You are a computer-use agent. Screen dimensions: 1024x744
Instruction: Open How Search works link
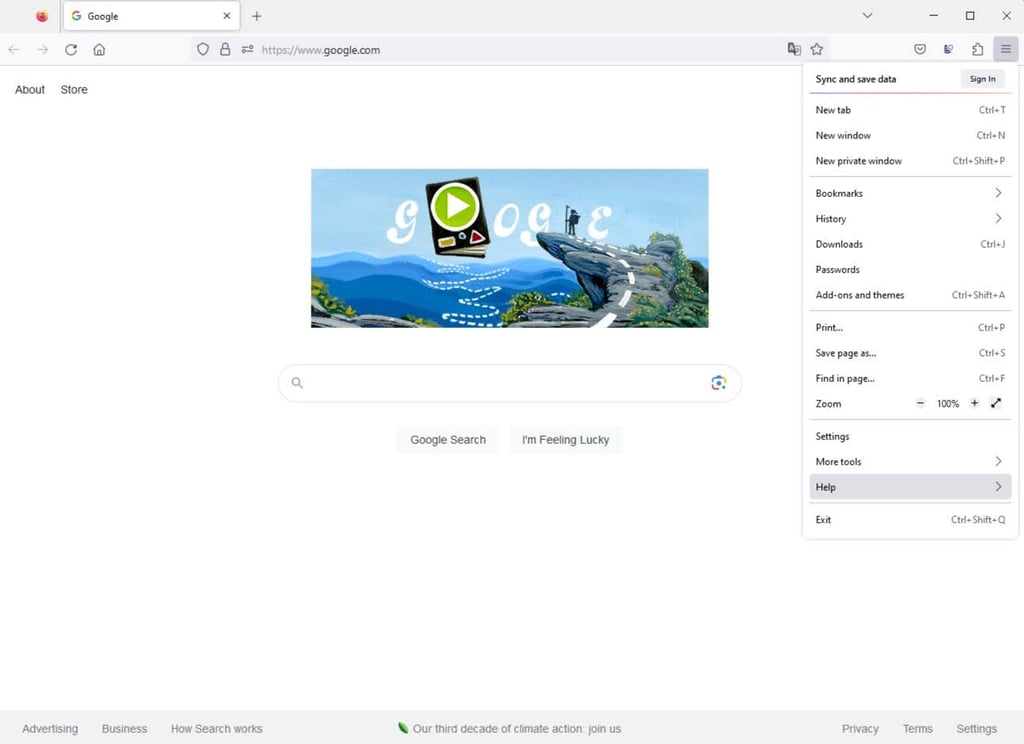pos(217,729)
